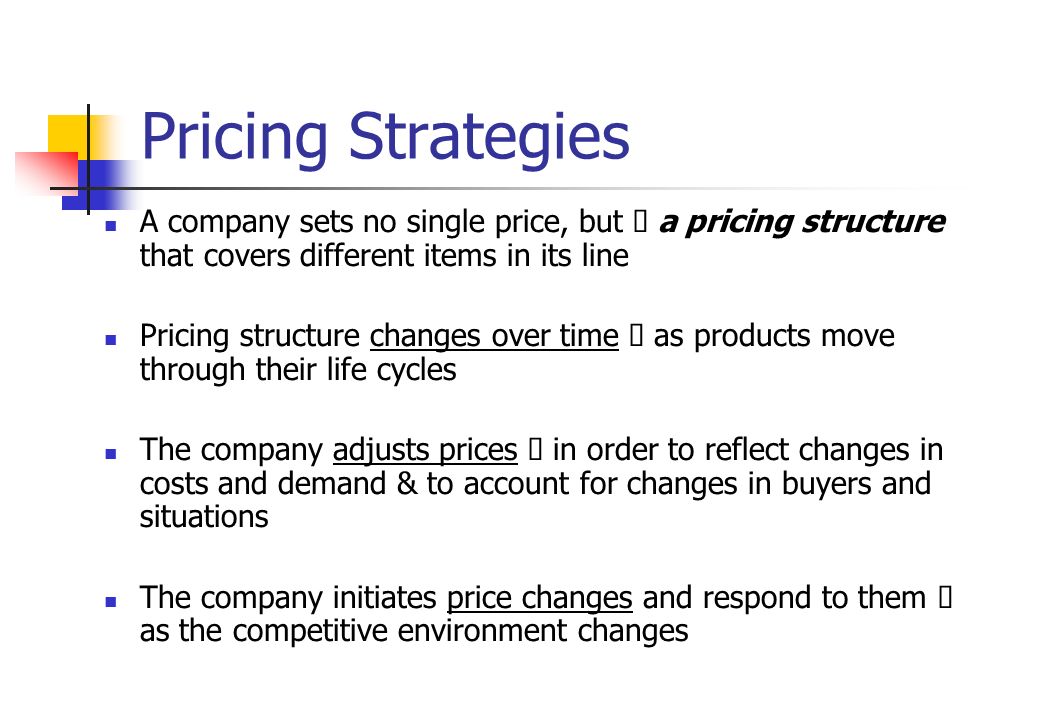1040x720 pixels.
Task: Click the underlined 'changes over time' text
Action: click(494, 336)
